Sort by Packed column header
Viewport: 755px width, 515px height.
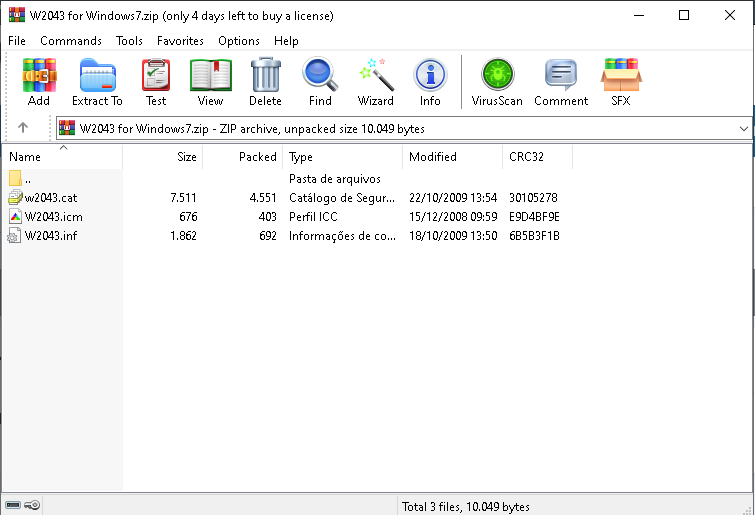click(242, 157)
